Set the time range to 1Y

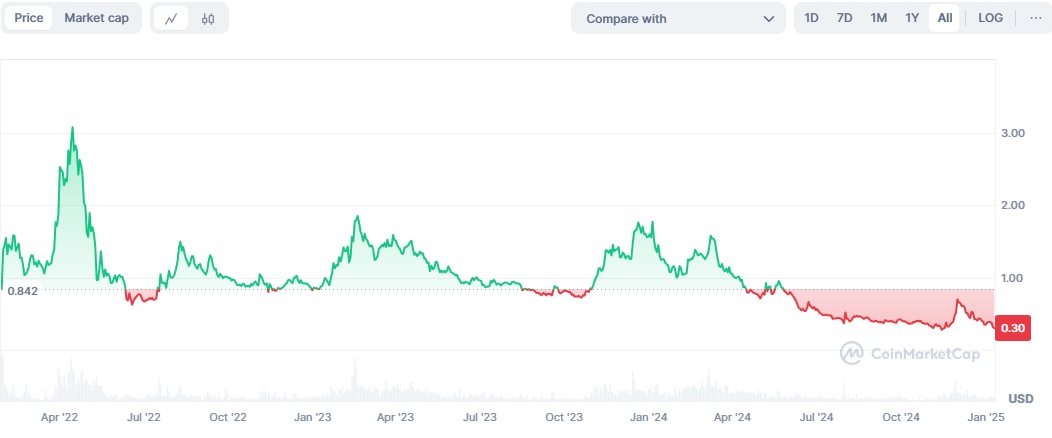(911, 18)
